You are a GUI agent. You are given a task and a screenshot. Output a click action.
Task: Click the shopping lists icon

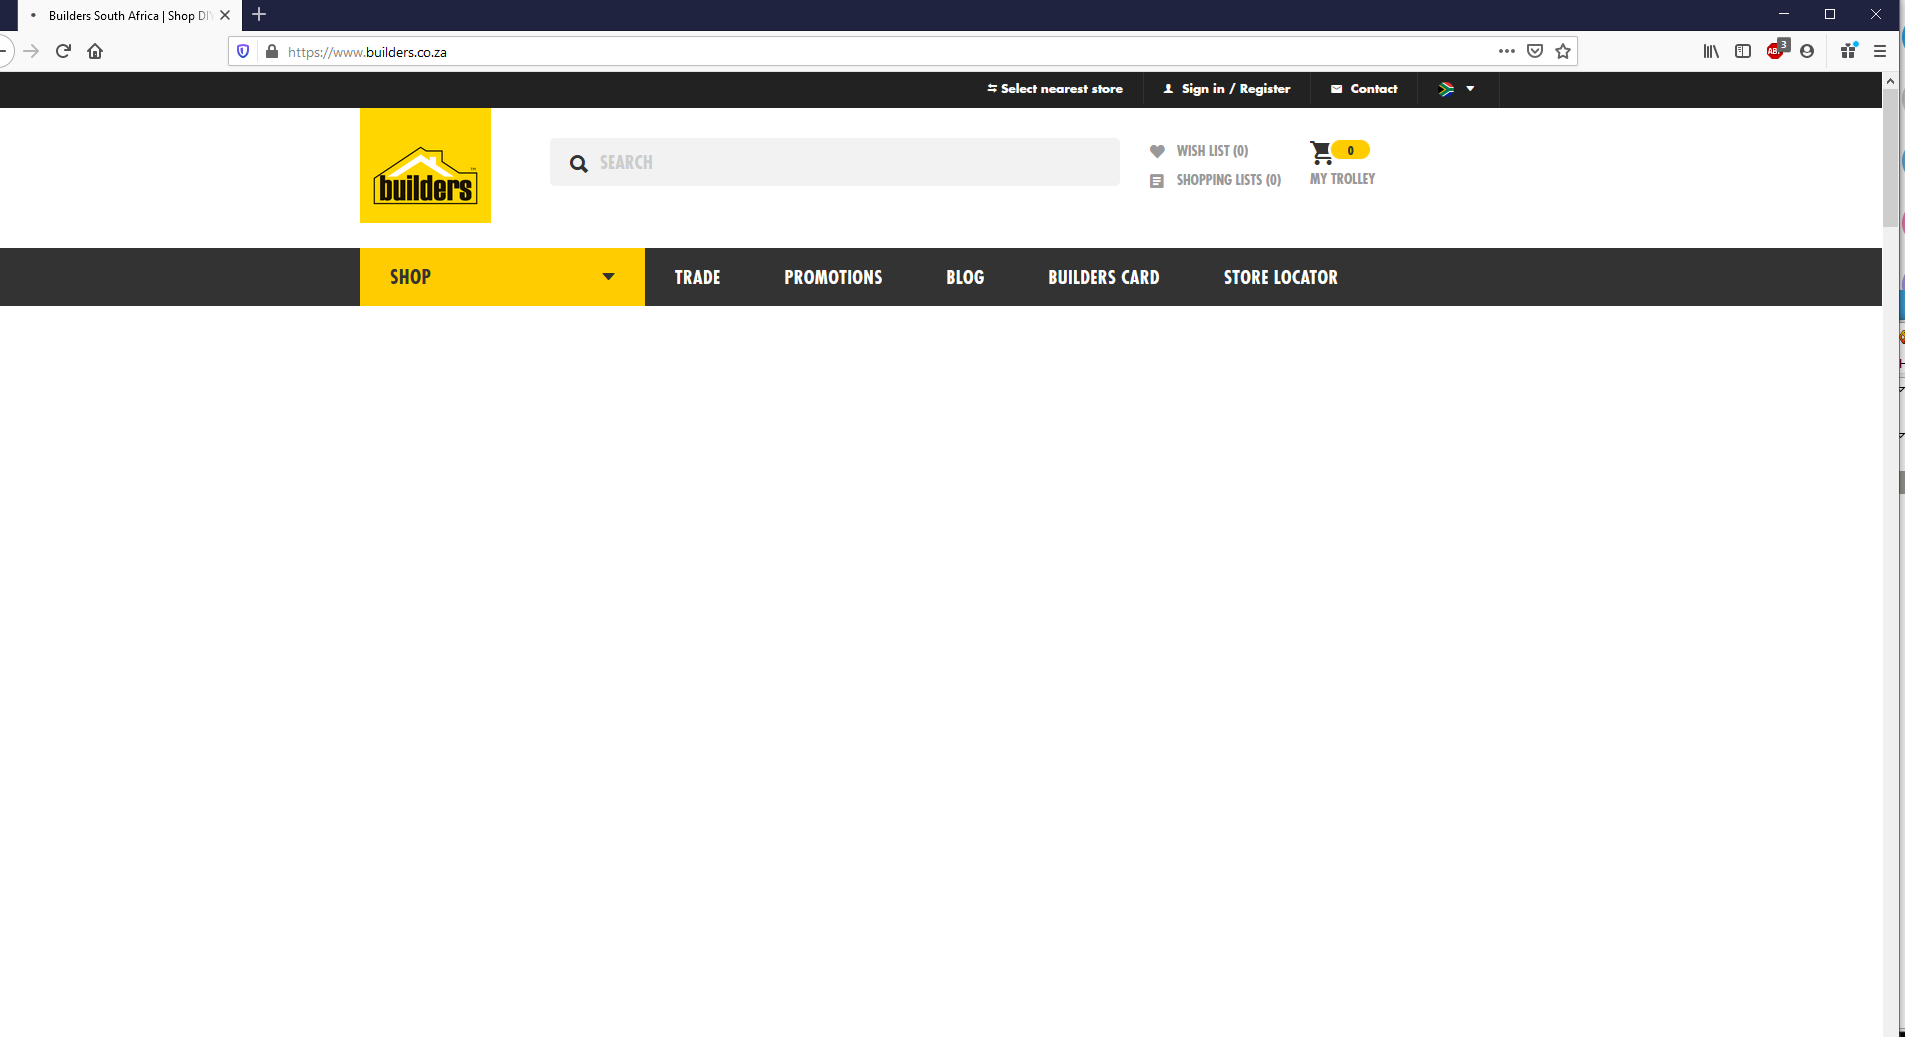pyautogui.click(x=1157, y=181)
